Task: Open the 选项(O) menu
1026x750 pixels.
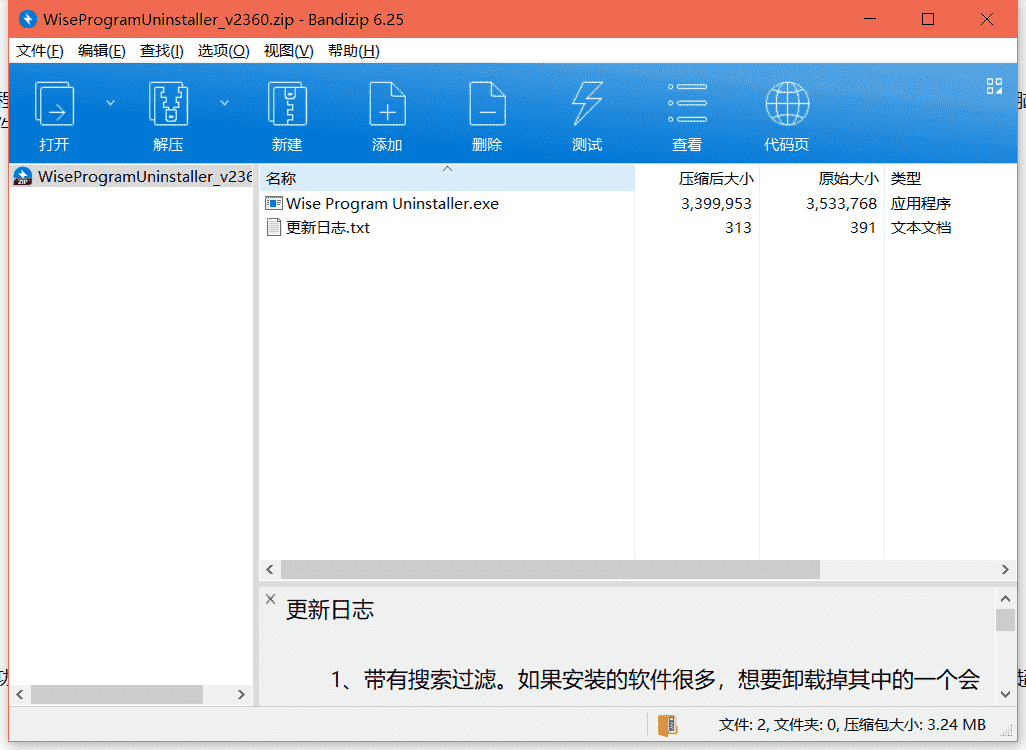Action: (x=224, y=51)
